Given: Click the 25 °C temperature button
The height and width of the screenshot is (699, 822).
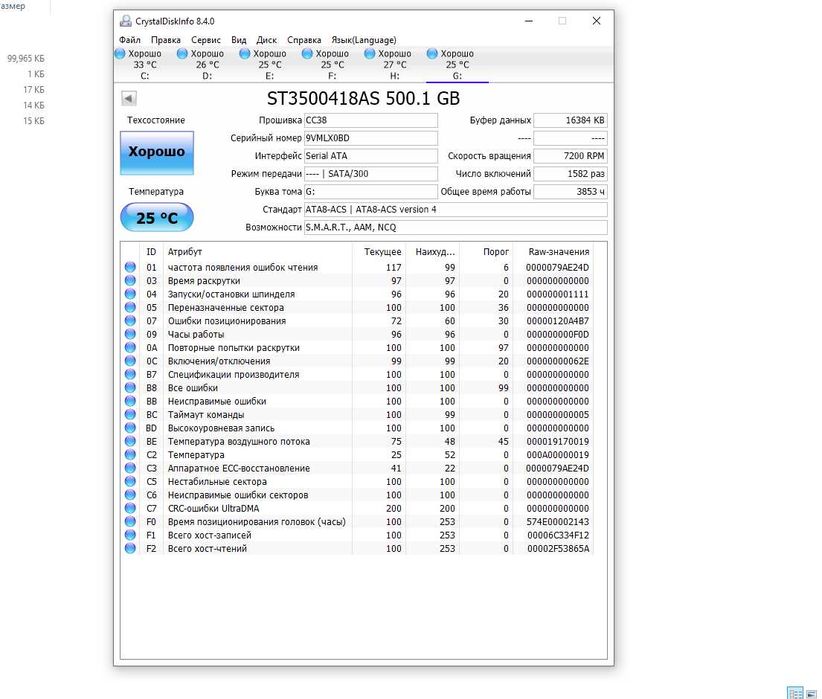Looking at the screenshot, I should point(157,217).
